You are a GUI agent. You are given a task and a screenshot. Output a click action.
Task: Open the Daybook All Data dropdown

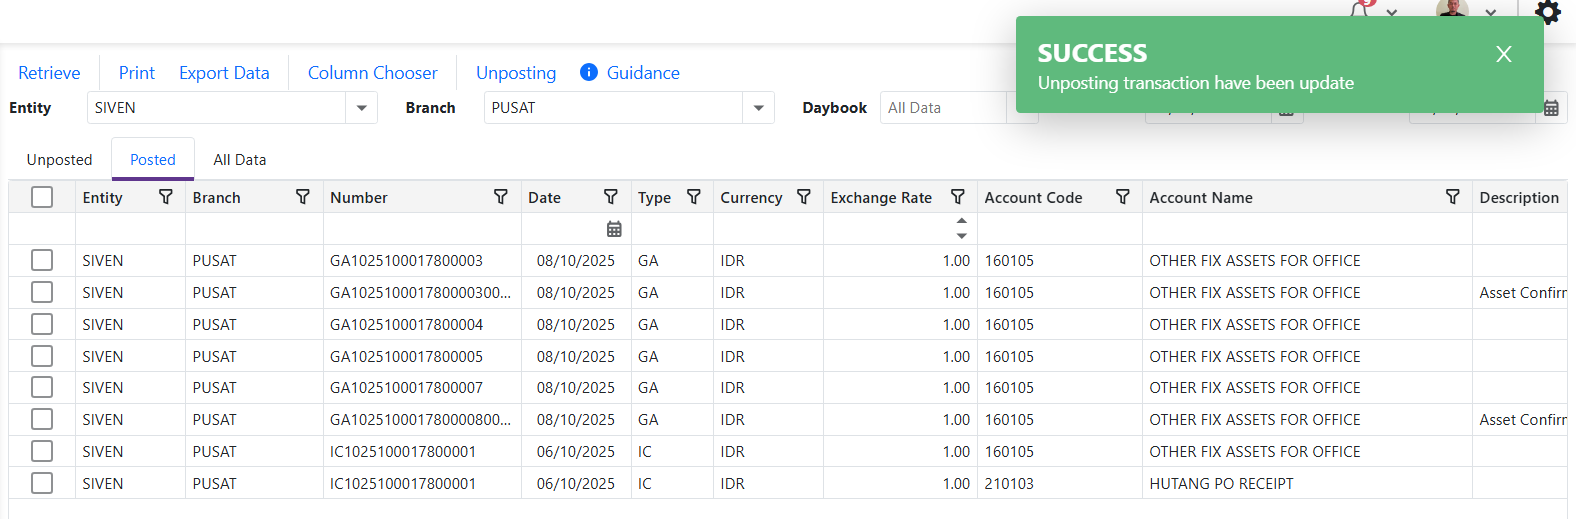(x=1022, y=108)
